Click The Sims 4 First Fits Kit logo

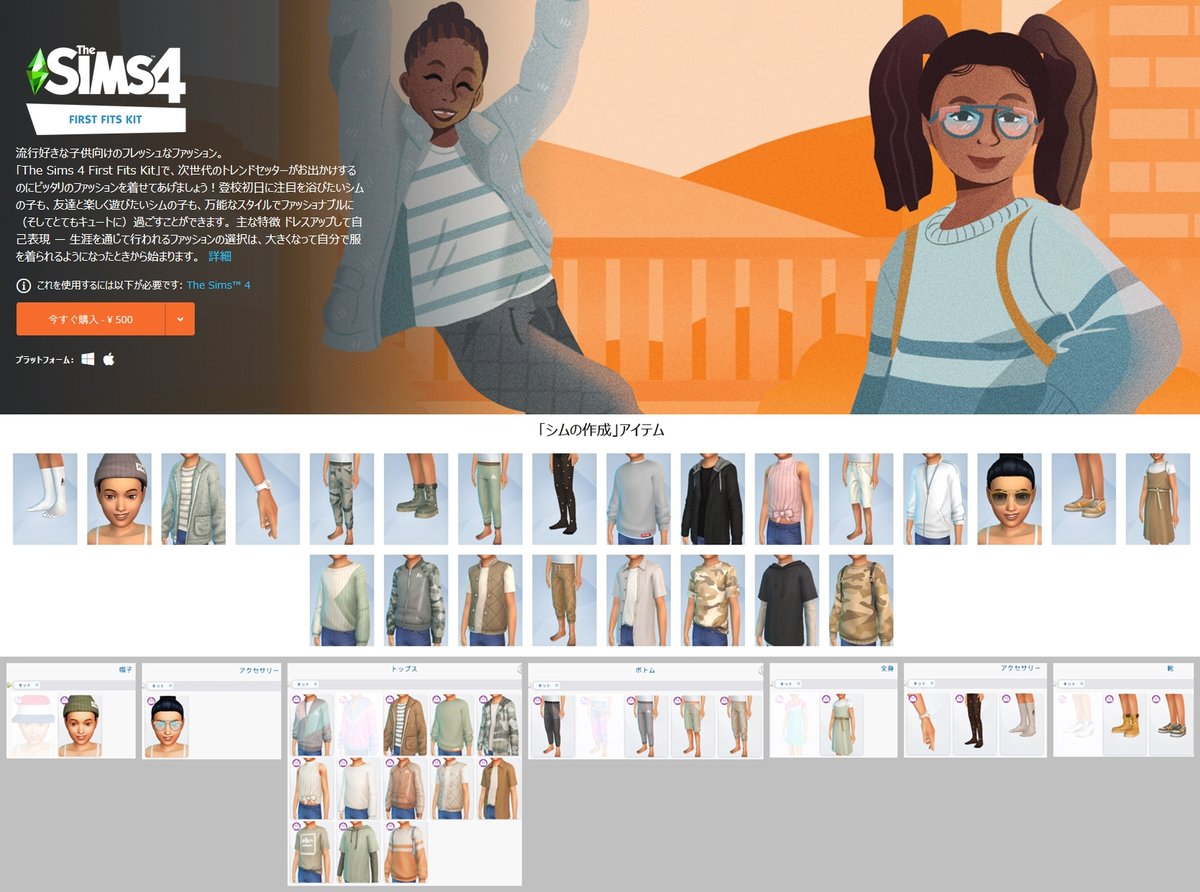[106, 91]
